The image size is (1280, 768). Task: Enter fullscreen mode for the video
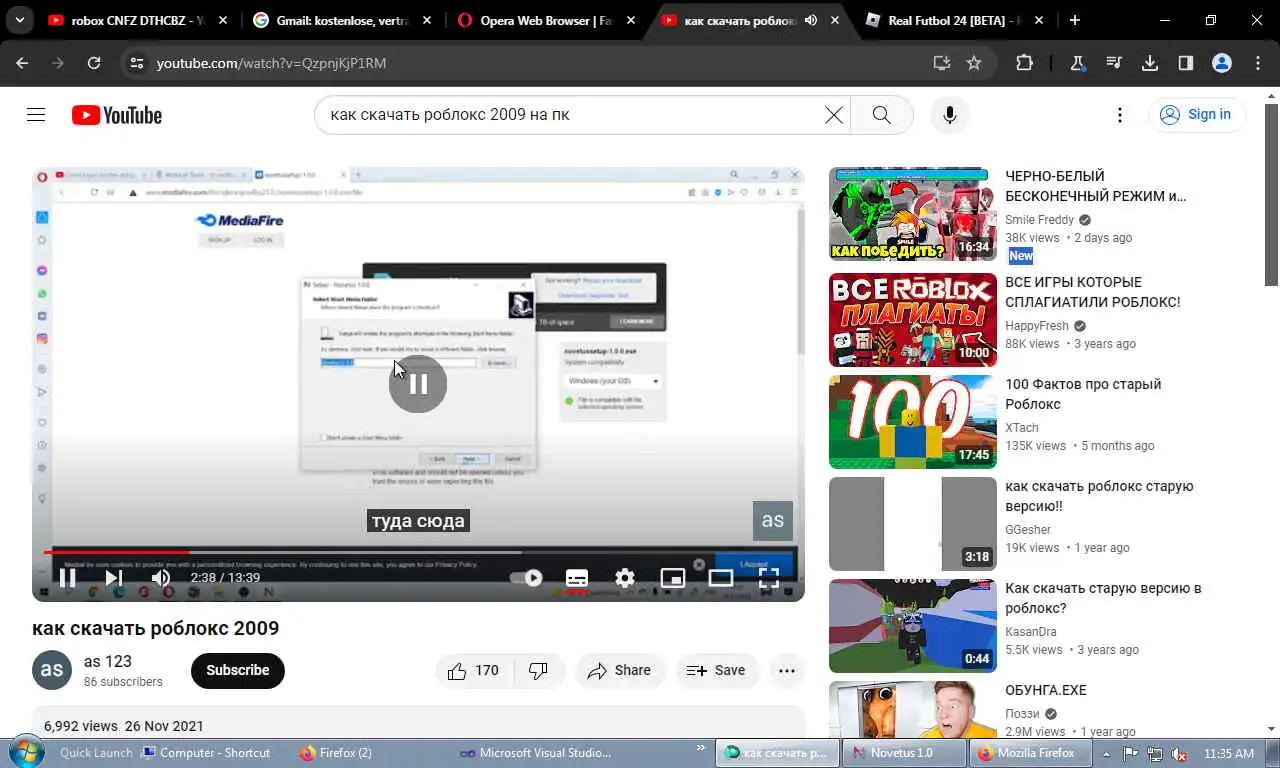pyautogui.click(x=768, y=577)
